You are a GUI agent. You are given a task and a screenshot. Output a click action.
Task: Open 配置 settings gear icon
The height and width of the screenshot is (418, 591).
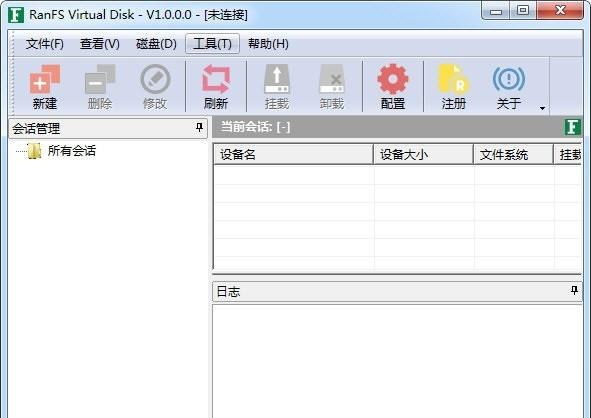click(x=393, y=79)
